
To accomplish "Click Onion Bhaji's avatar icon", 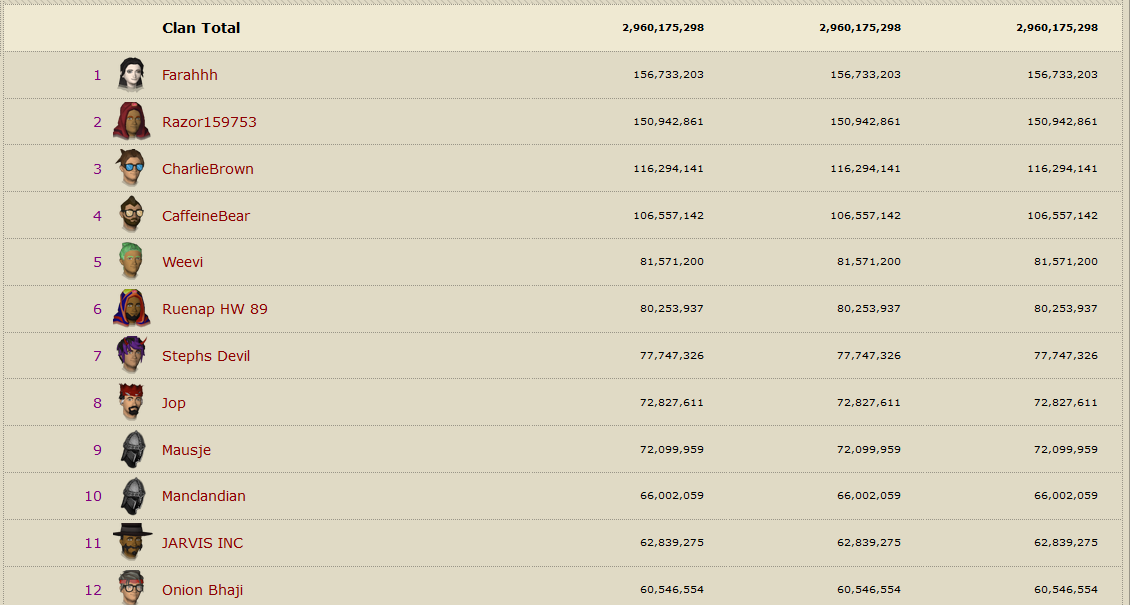I will point(131,588).
